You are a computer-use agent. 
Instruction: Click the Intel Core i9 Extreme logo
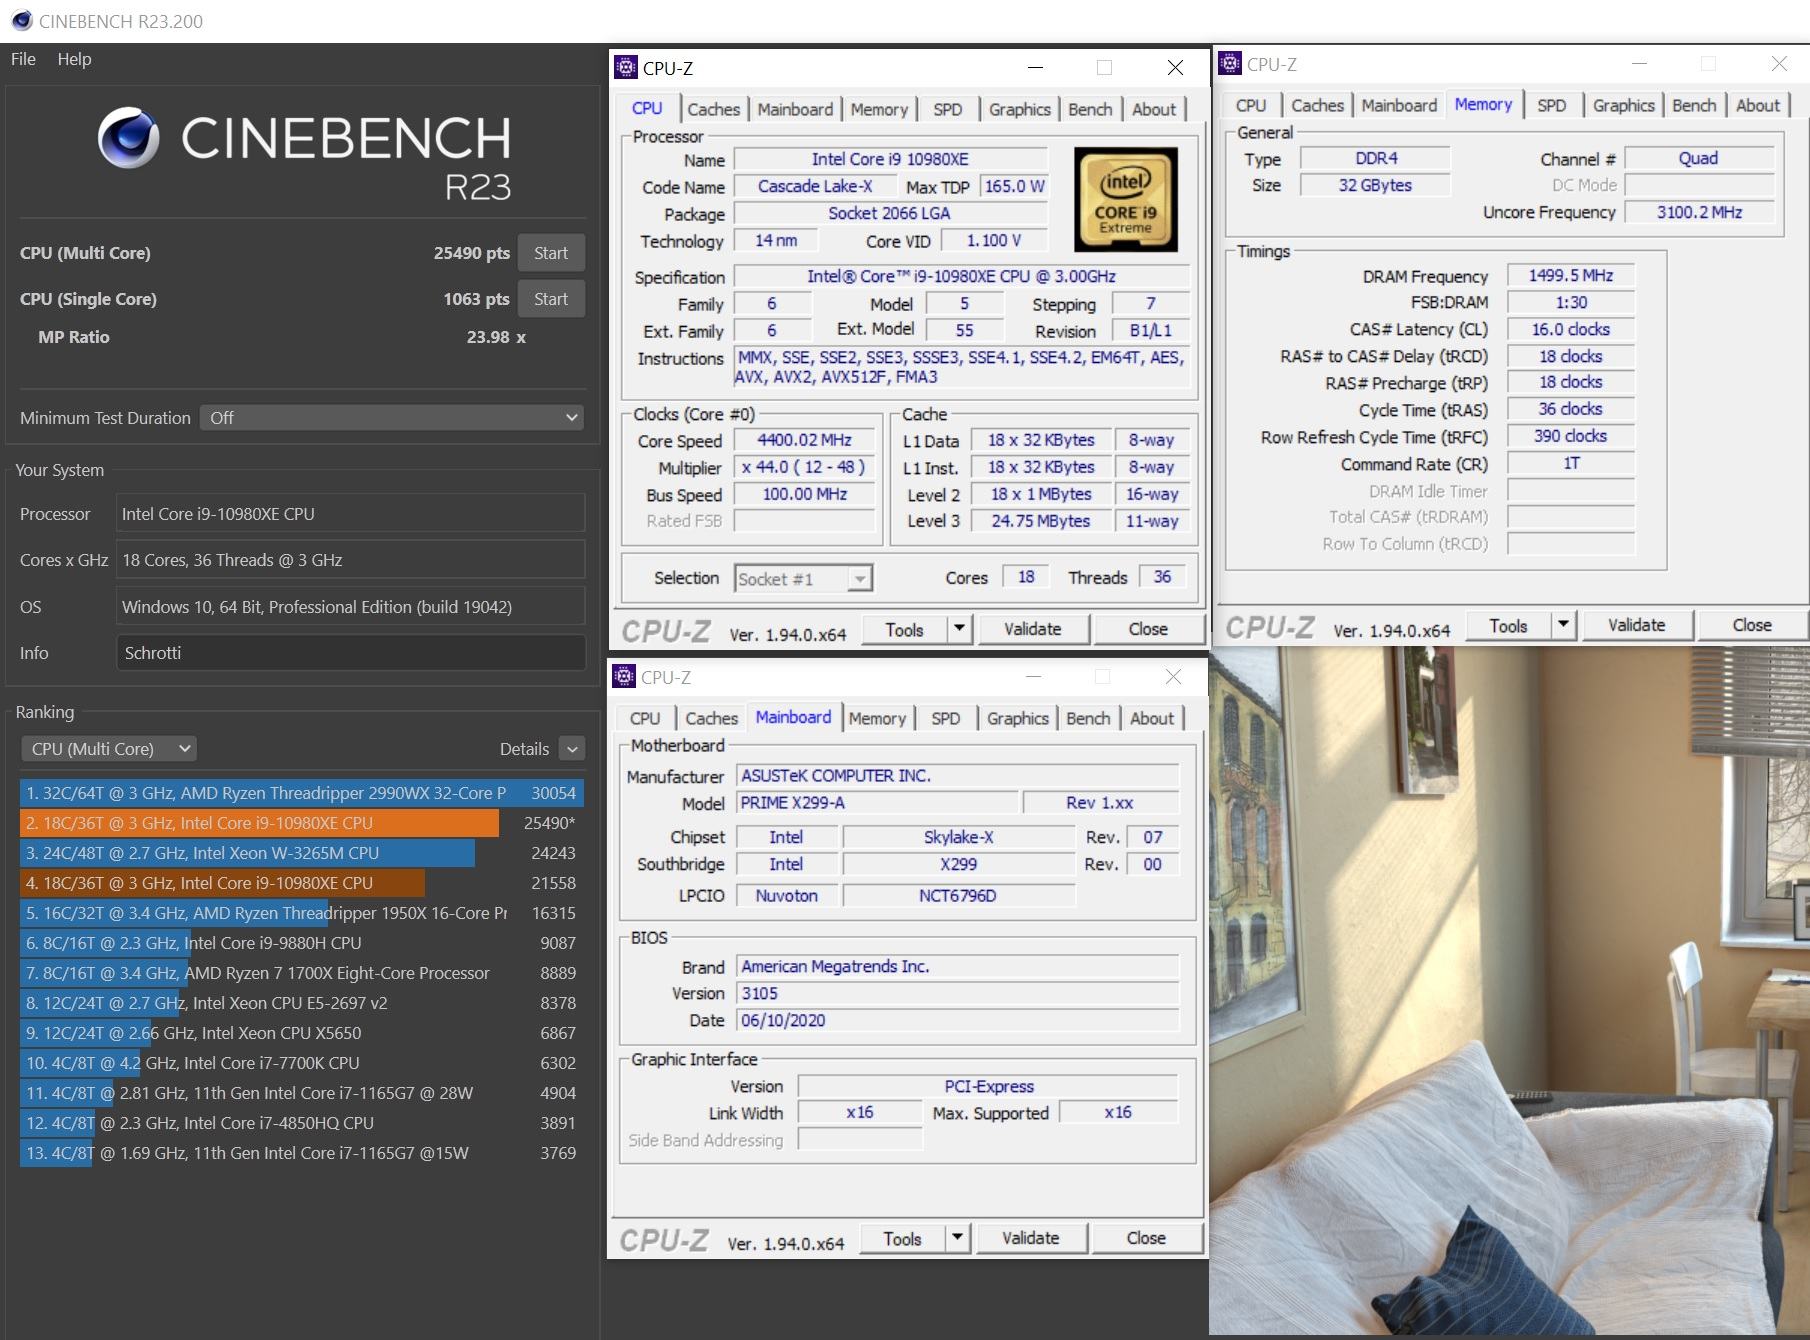point(1126,199)
